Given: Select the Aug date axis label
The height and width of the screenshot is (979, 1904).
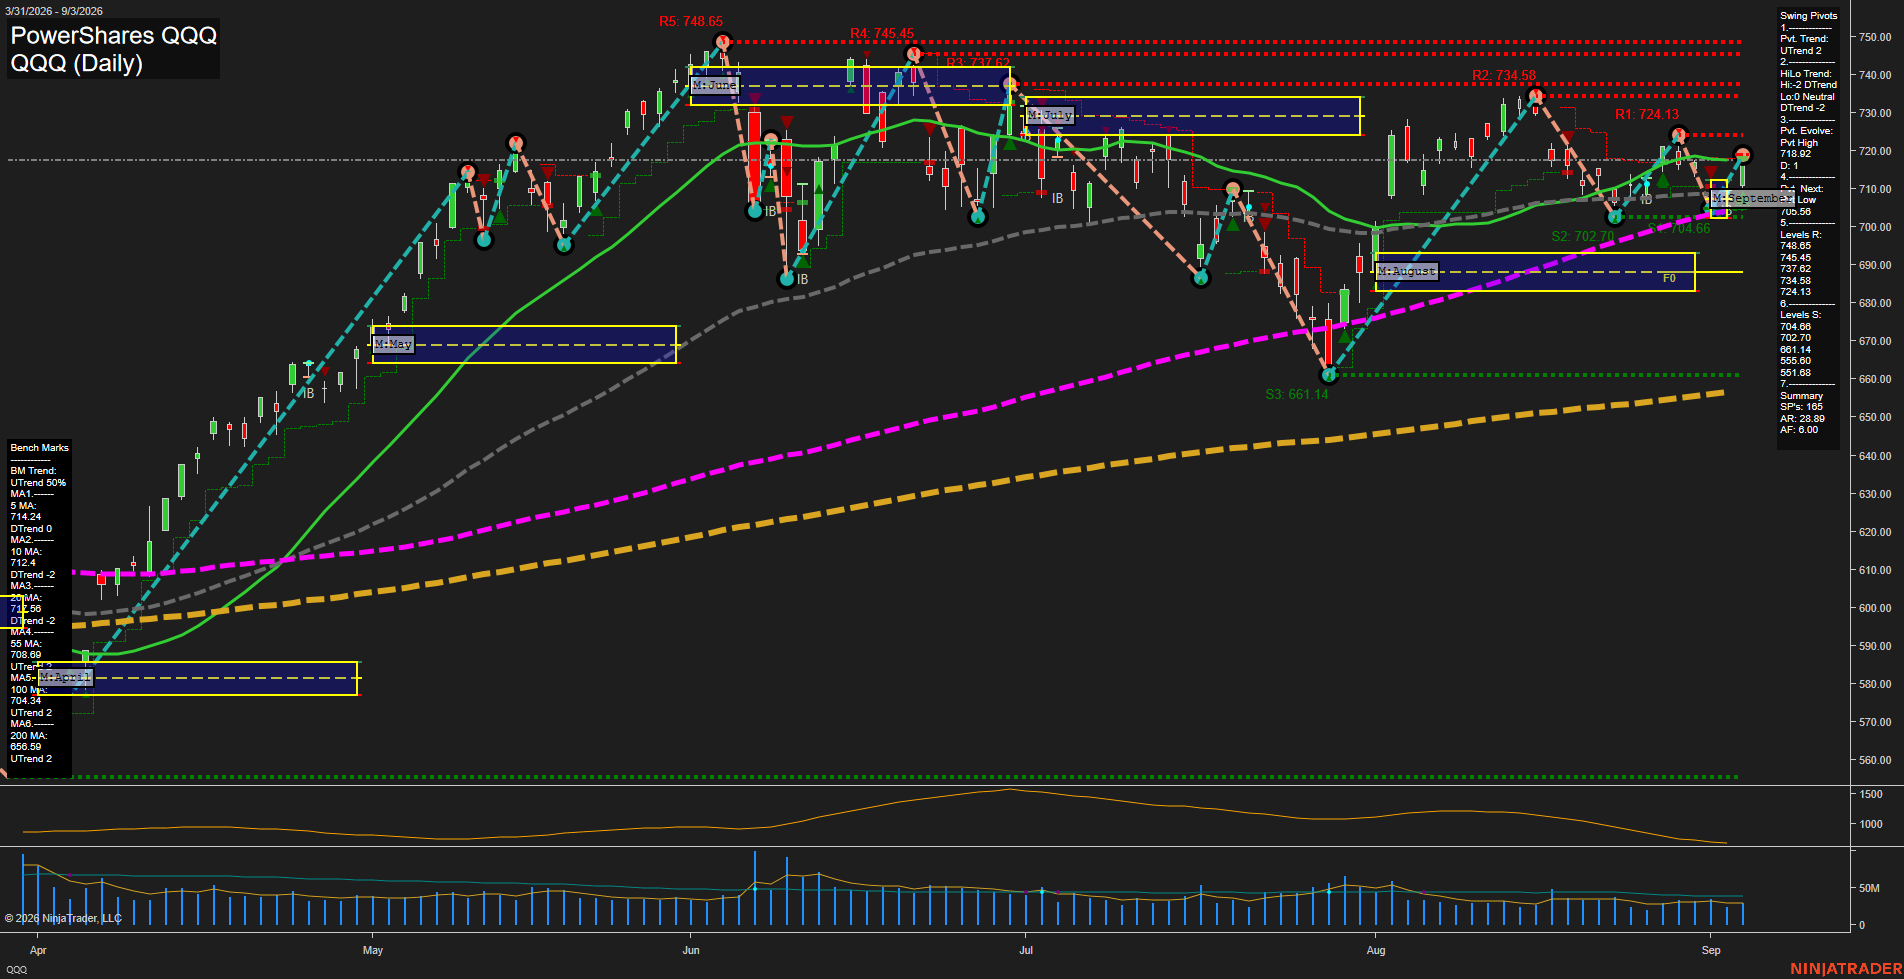Looking at the screenshot, I should pos(1376,950).
